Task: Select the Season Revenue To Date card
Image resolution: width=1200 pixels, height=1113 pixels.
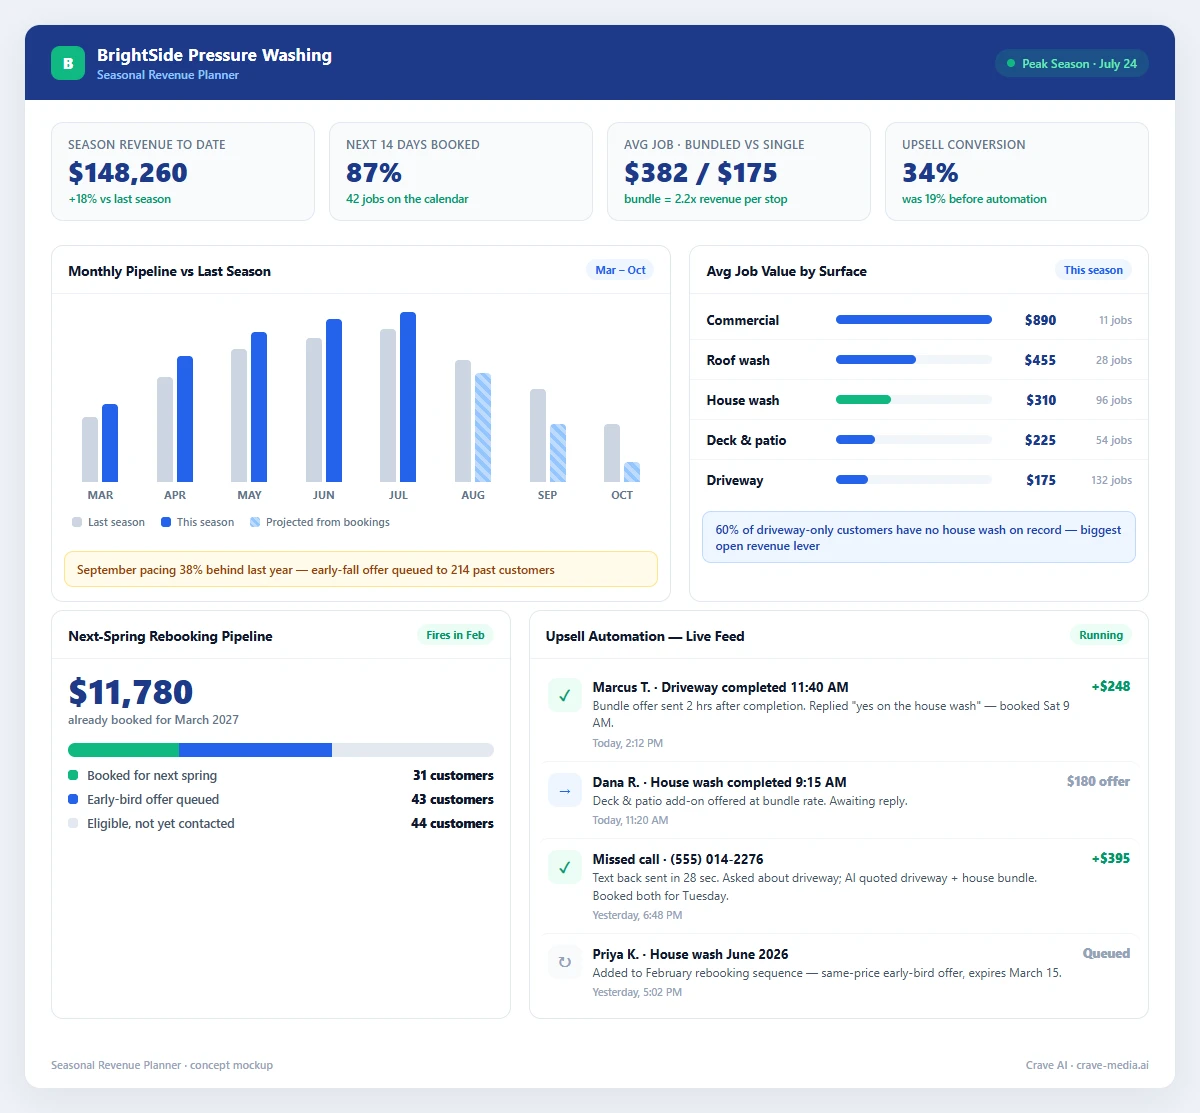Action: [183, 171]
